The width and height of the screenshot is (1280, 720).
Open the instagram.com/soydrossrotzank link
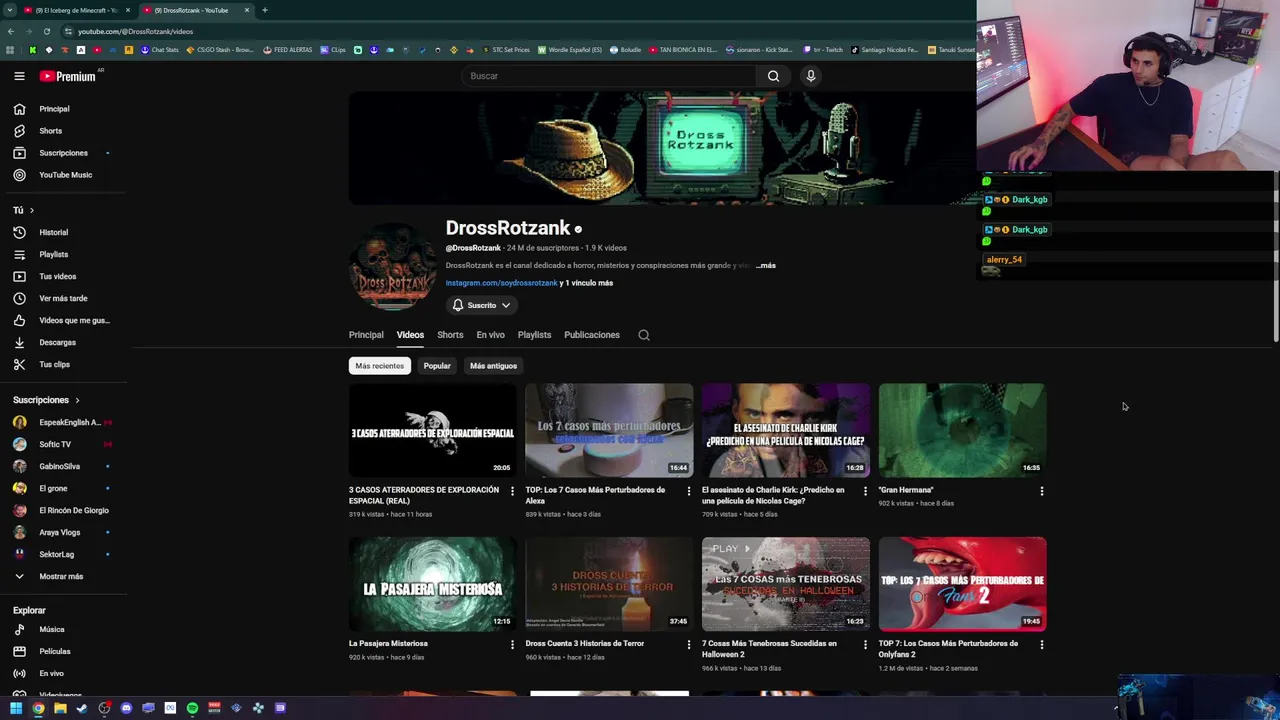[501, 283]
